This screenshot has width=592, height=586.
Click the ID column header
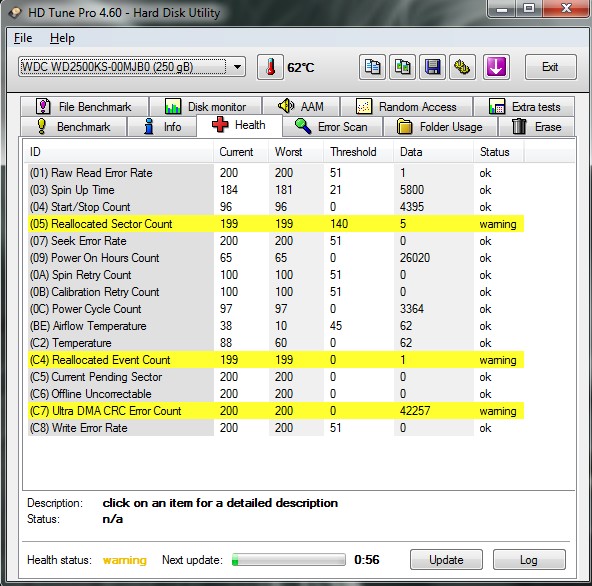coord(119,152)
